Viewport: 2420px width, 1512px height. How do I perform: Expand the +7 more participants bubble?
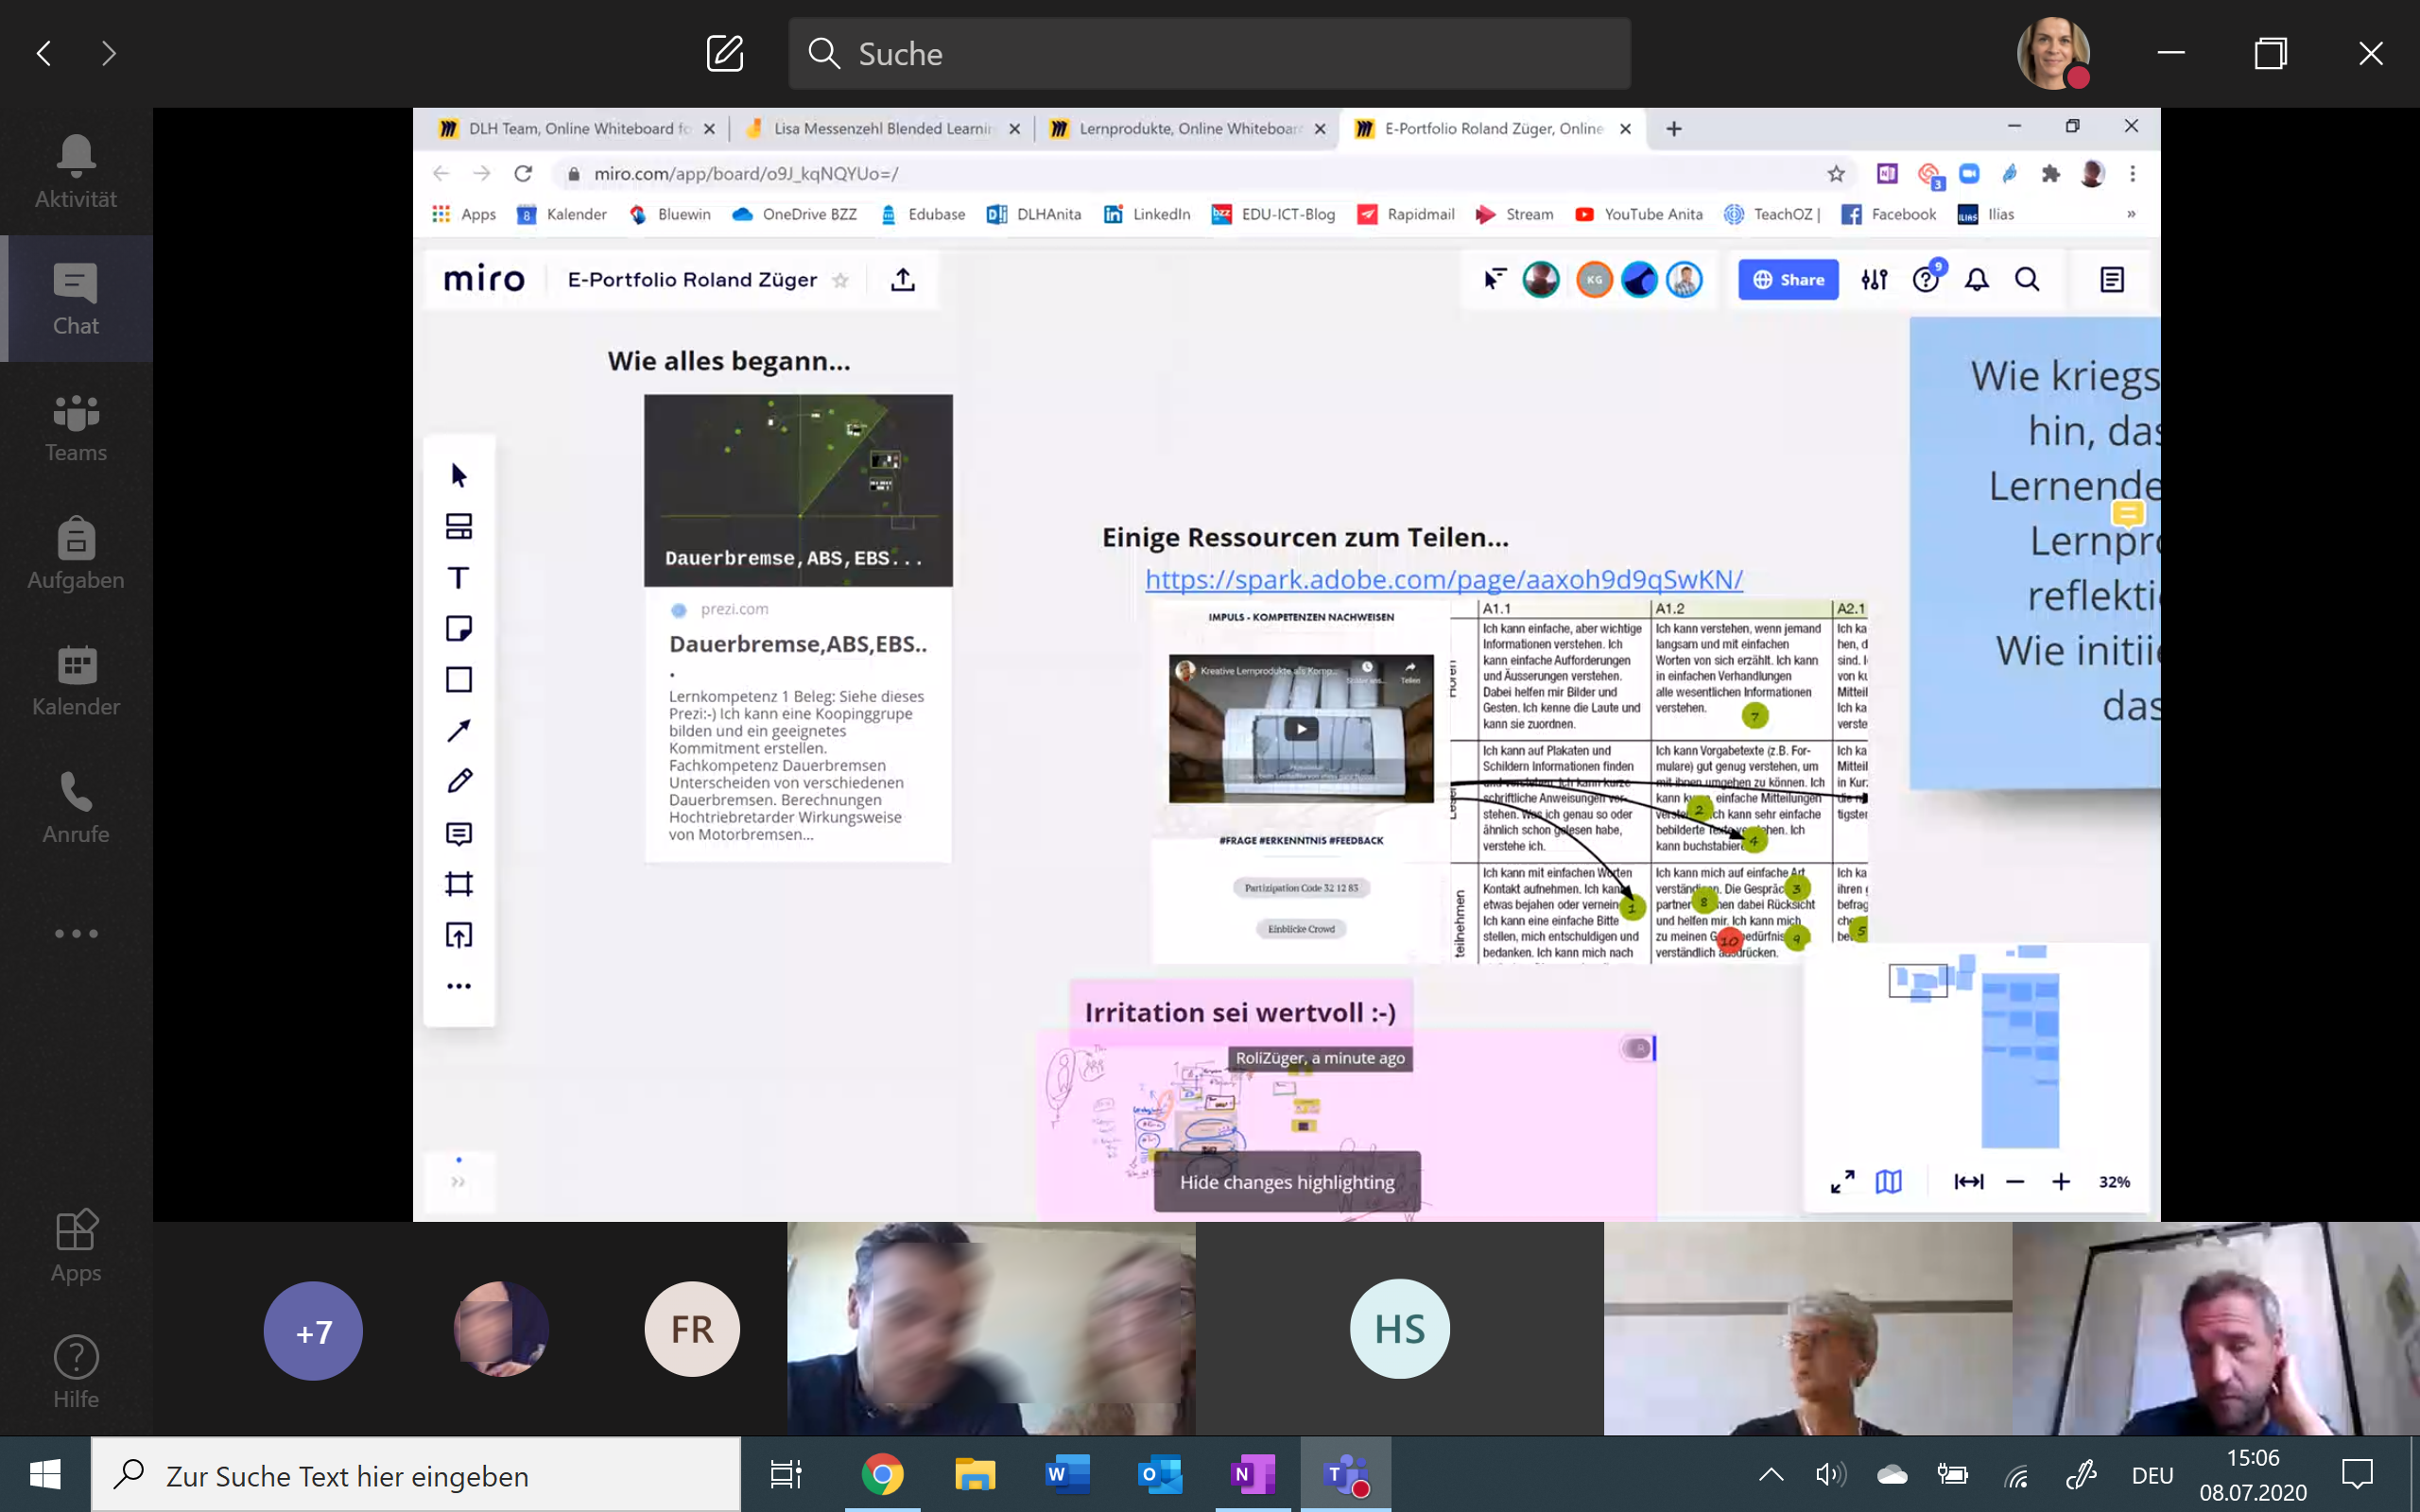(313, 1331)
